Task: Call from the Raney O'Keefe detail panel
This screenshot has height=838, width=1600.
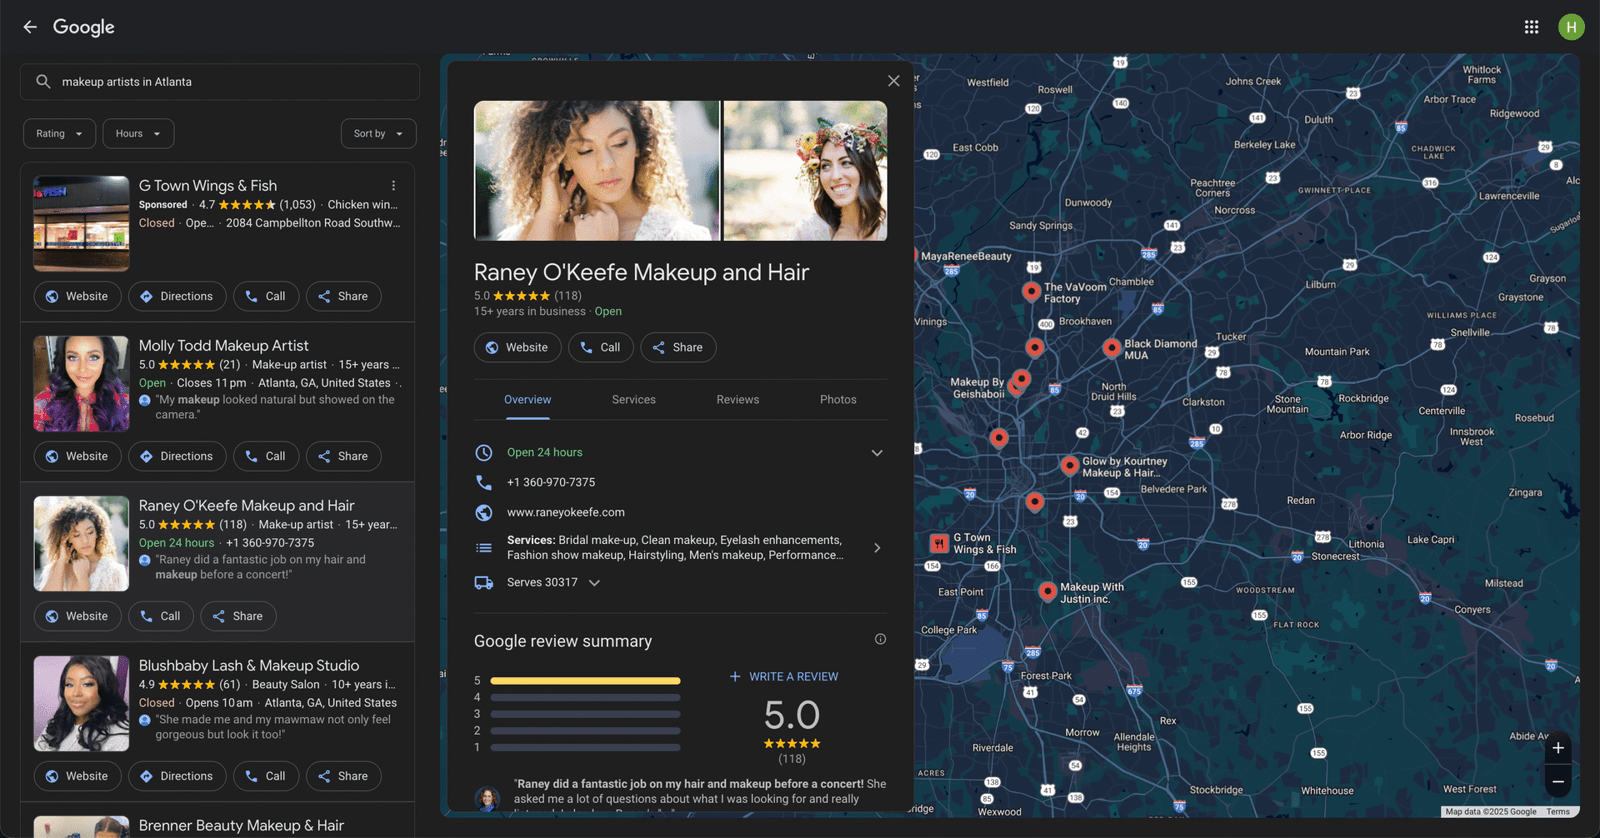Action: 600,347
